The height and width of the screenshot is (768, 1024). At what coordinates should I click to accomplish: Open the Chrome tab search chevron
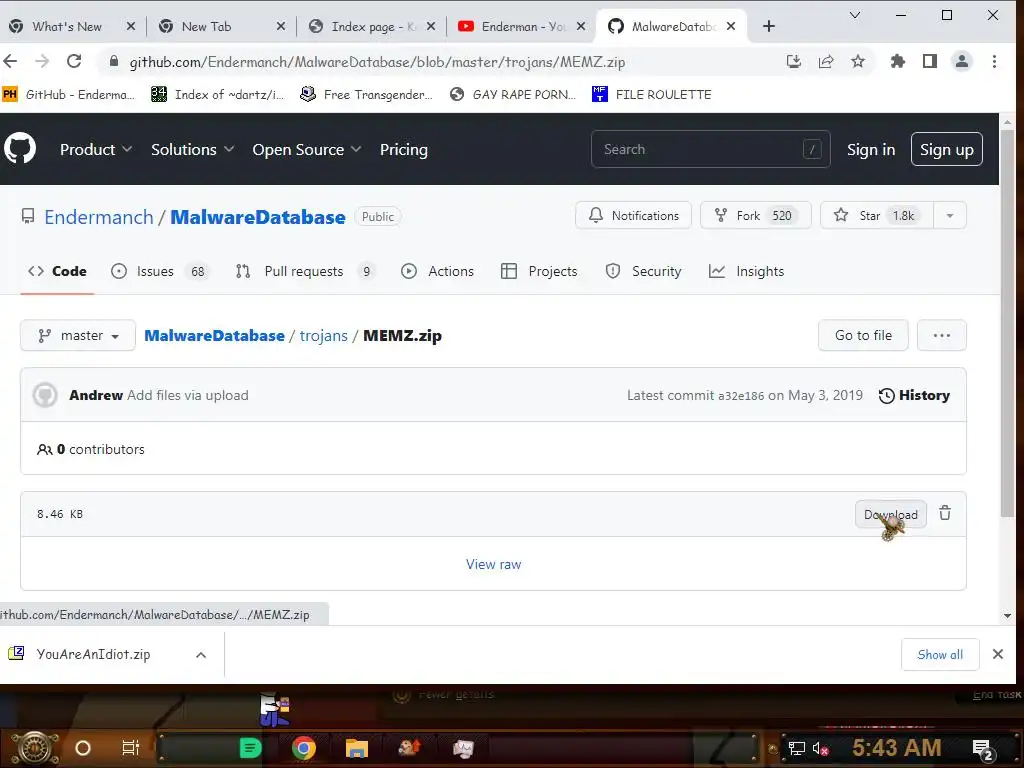tap(854, 15)
